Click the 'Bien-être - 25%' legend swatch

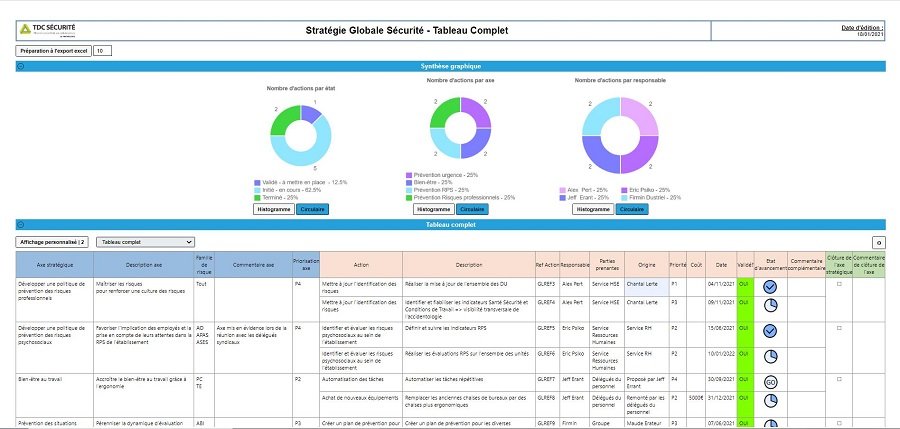(409, 183)
